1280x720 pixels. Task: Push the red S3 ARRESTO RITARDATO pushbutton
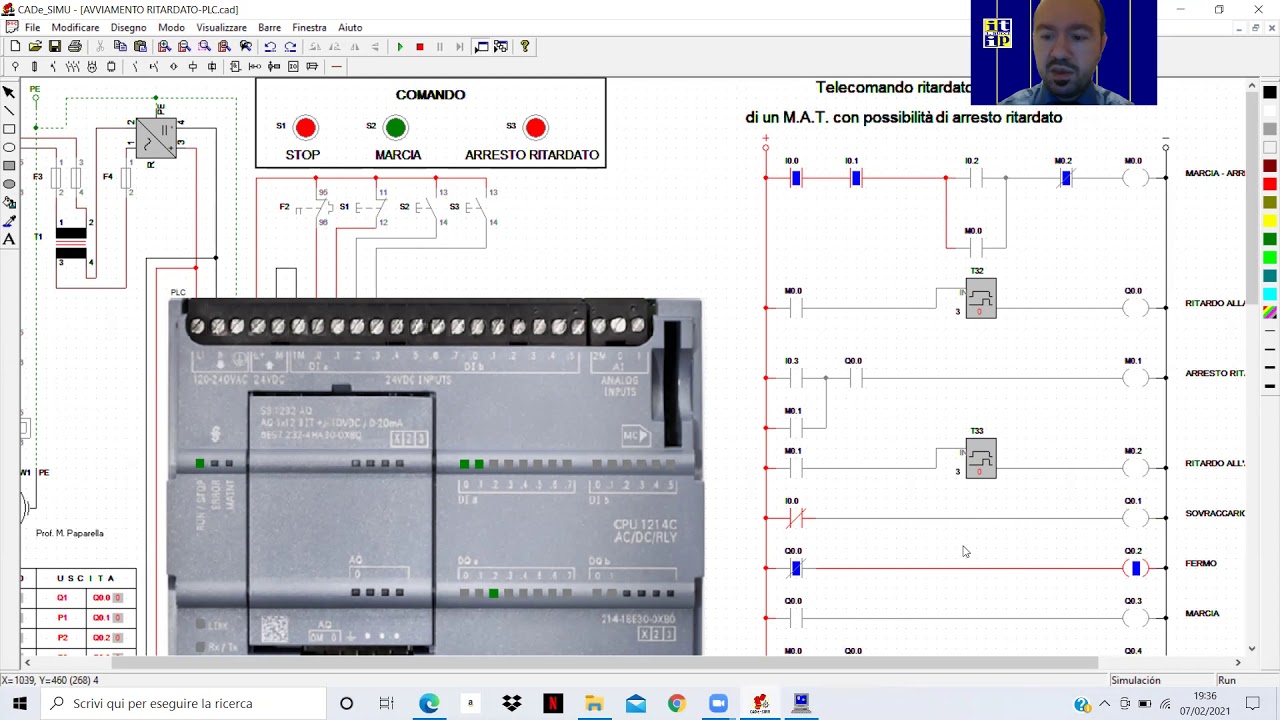[x=536, y=127]
